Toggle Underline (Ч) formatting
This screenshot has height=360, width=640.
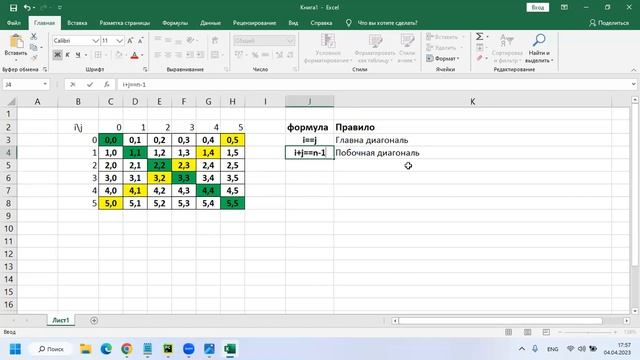pyautogui.click(x=78, y=55)
